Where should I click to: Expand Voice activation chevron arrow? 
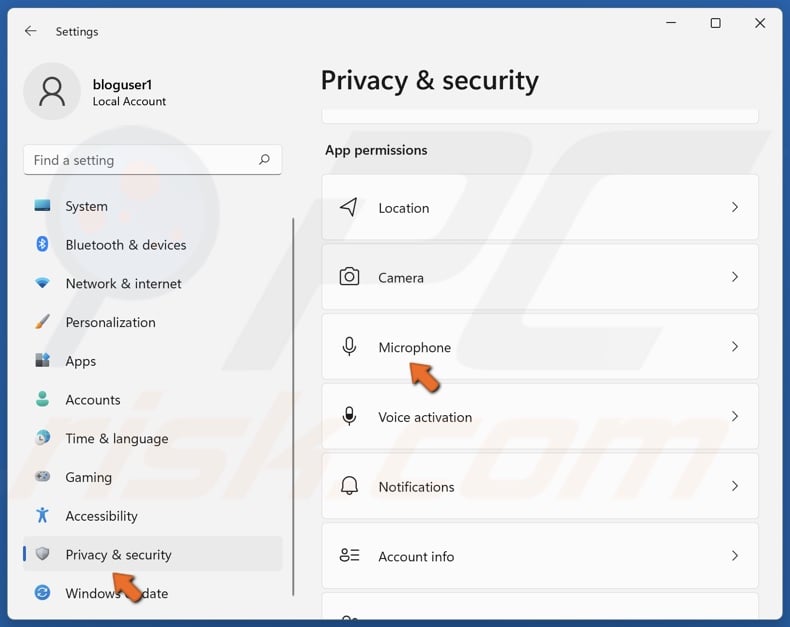pos(735,416)
